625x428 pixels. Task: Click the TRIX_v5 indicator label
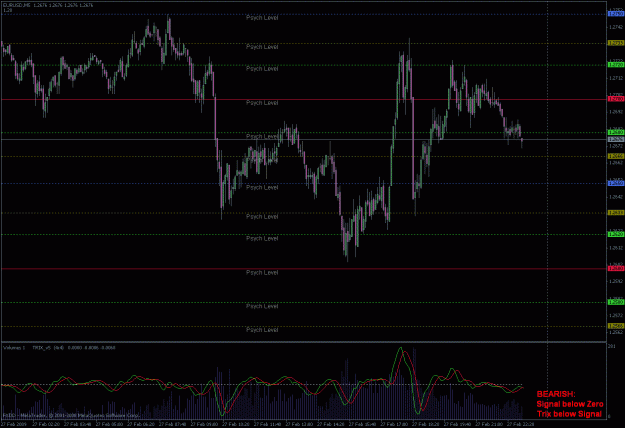pos(42,348)
